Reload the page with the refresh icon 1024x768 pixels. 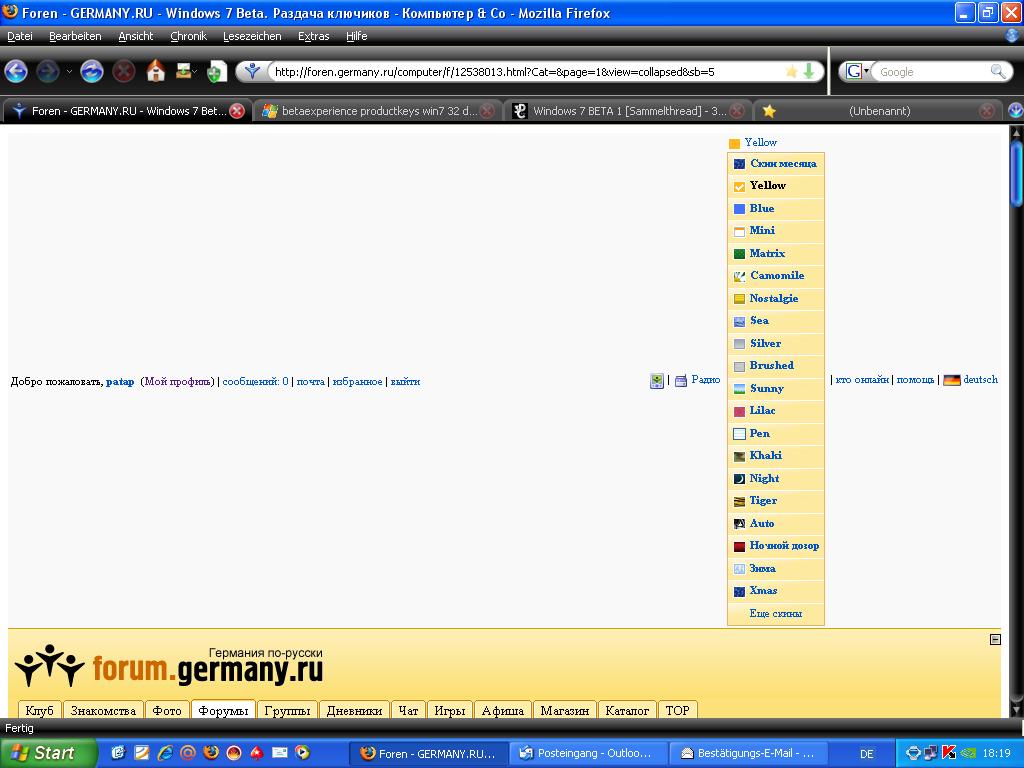91,71
